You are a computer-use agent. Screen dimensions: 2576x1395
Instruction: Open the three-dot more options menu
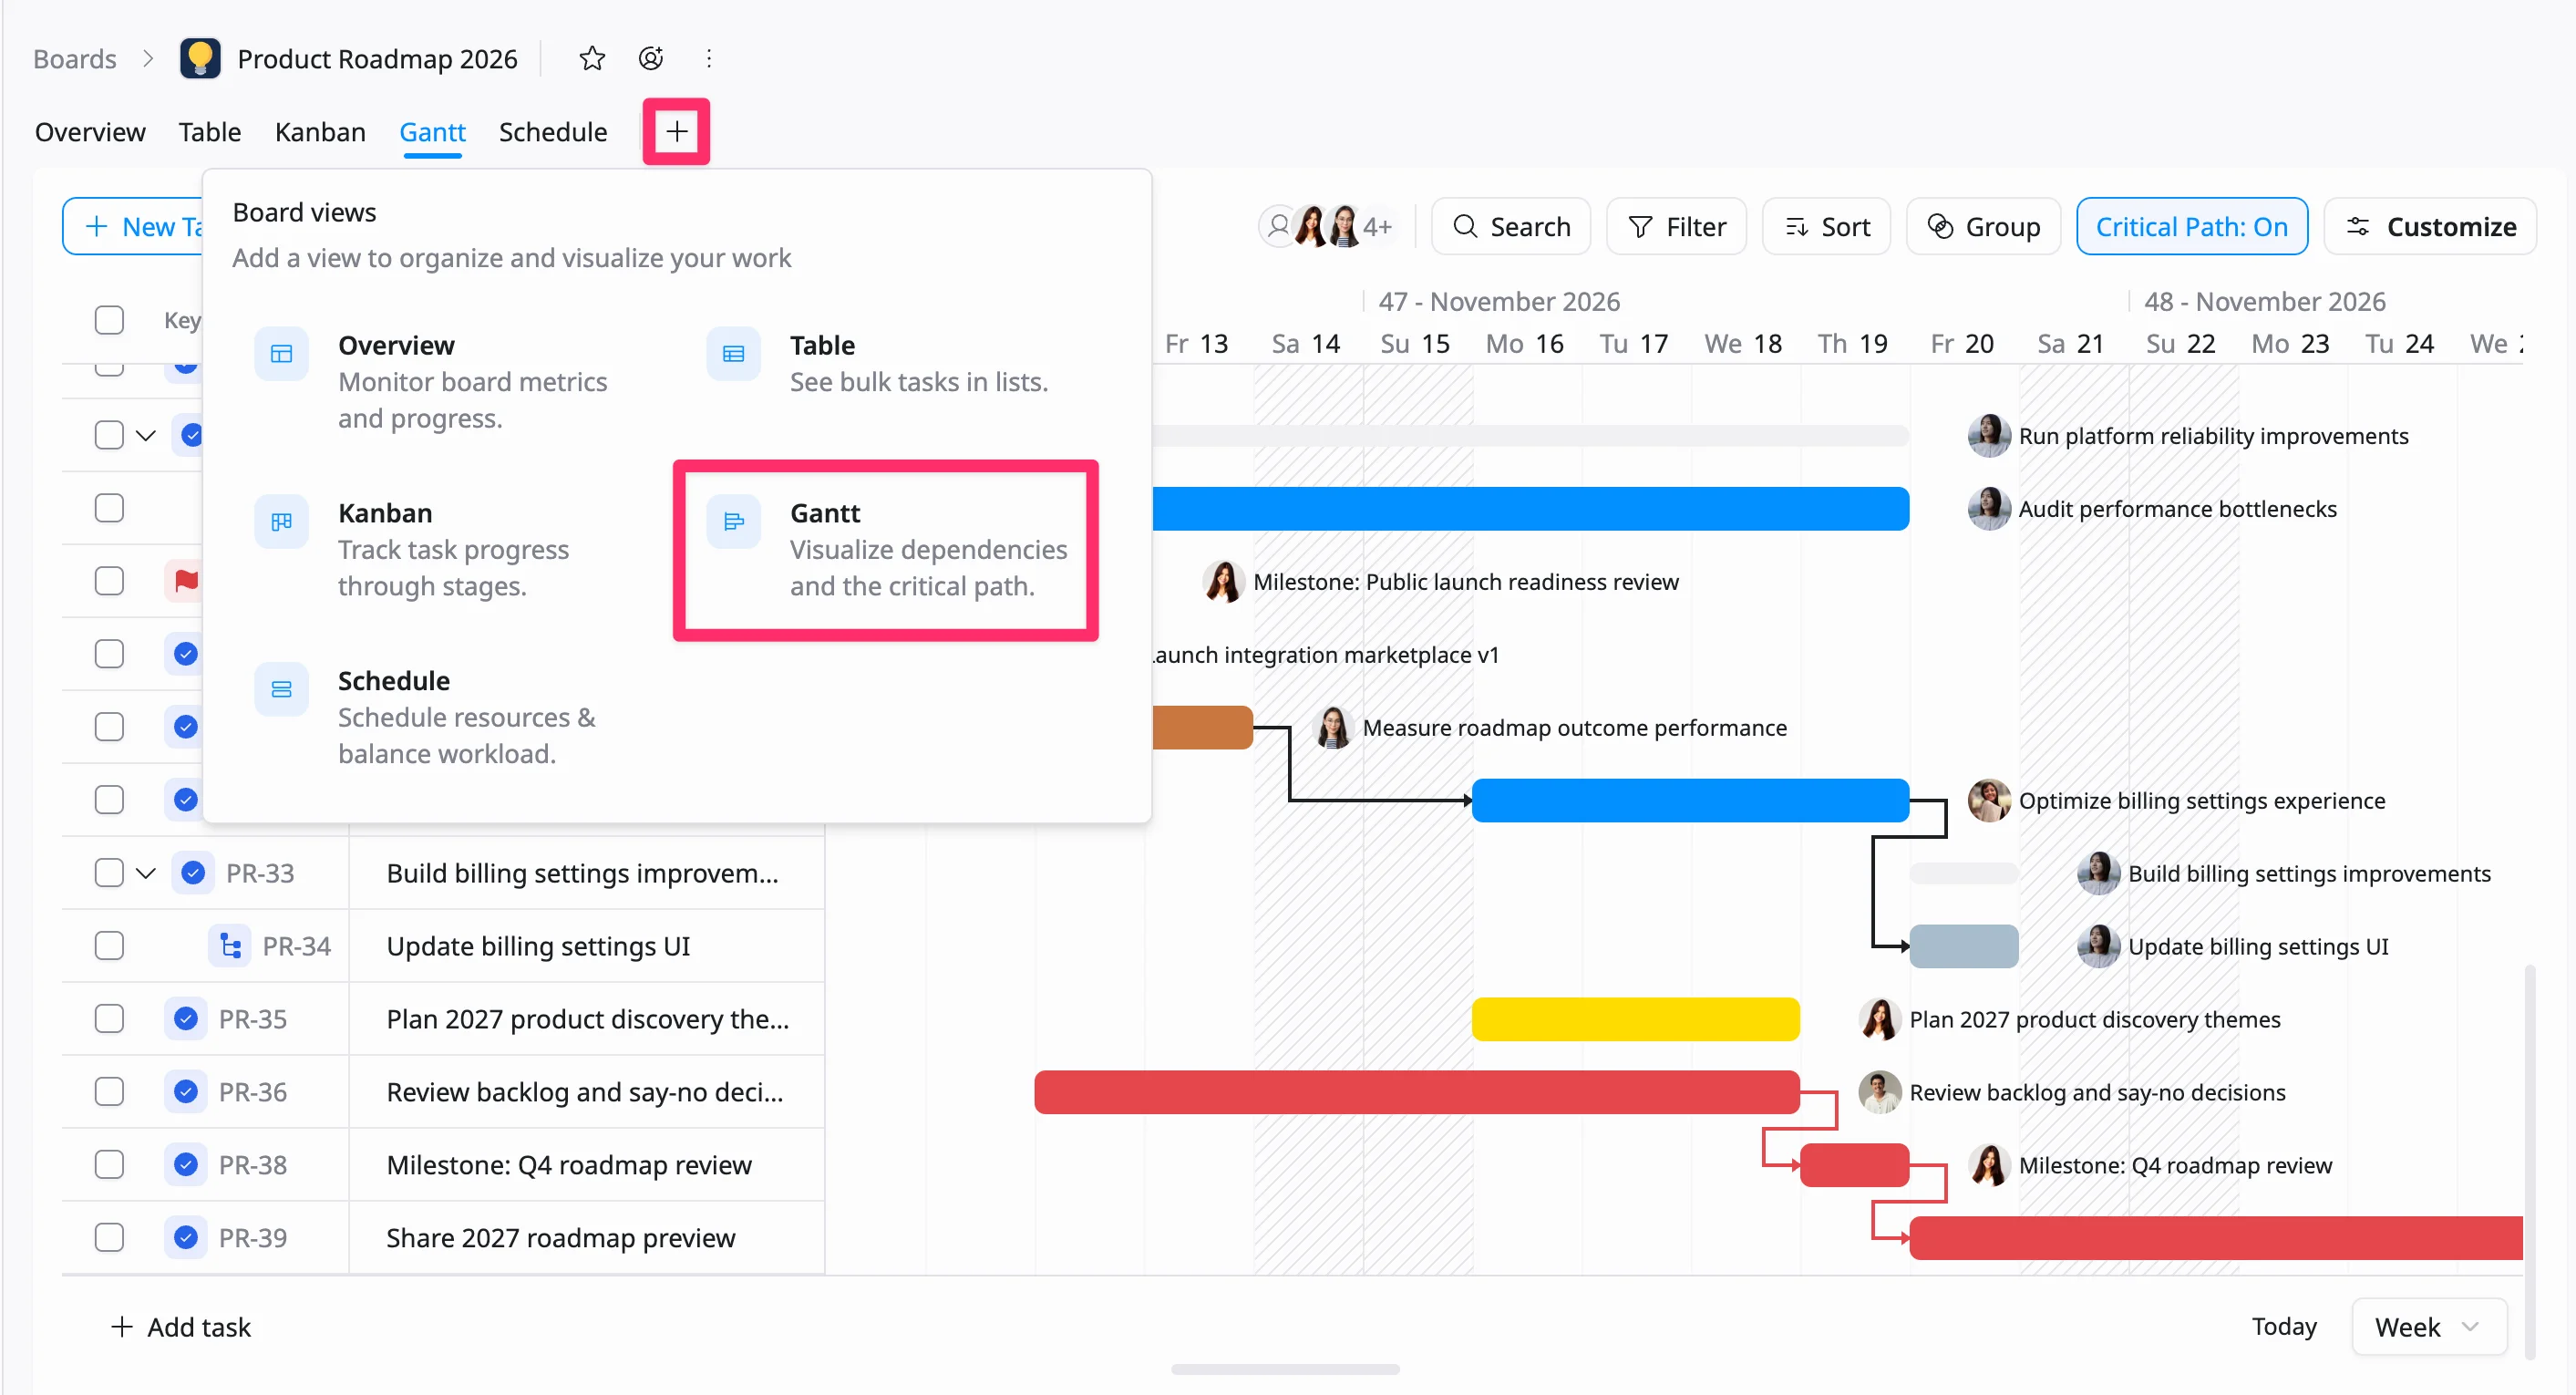(x=709, y=59)
